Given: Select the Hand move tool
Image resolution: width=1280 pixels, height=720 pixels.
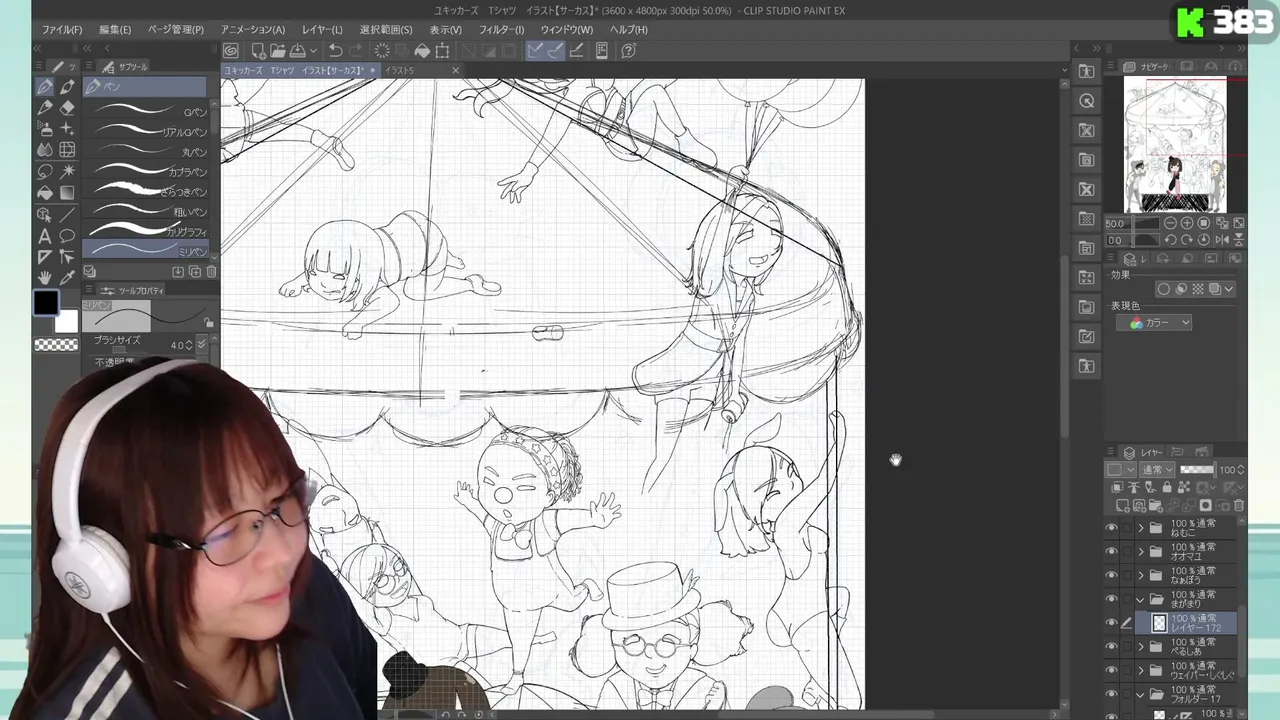Looking at the screenshot, I should pos(45,278).
